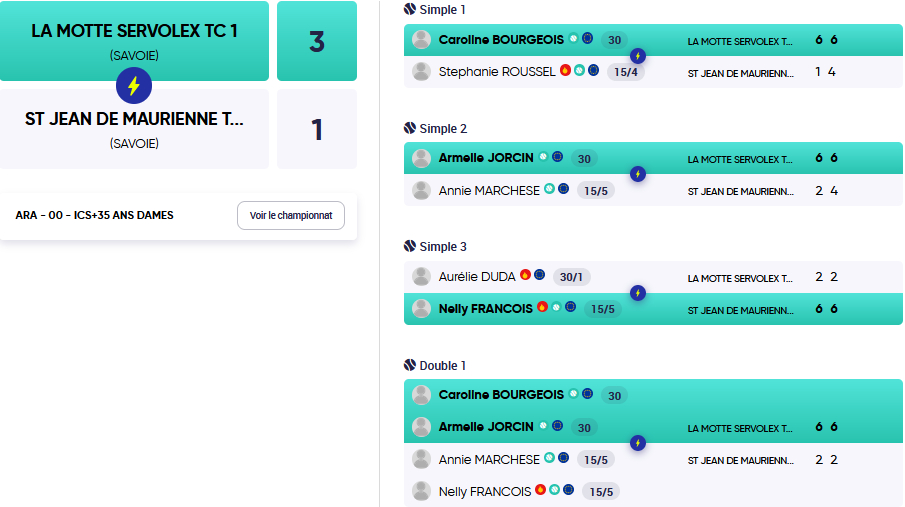
Task: Click the 30/1 ranking badge of Aurélie DUDA
Action: coord(571,277)
